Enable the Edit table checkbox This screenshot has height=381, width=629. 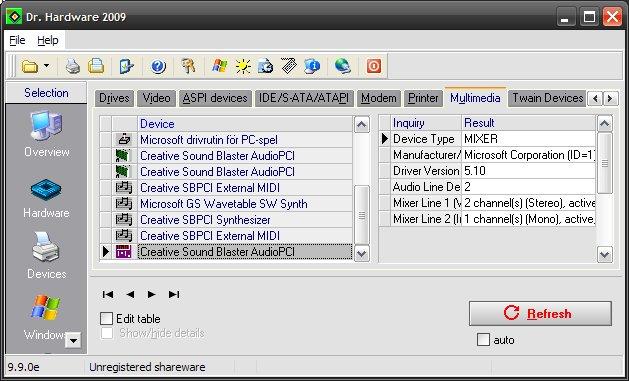point(106,319)
